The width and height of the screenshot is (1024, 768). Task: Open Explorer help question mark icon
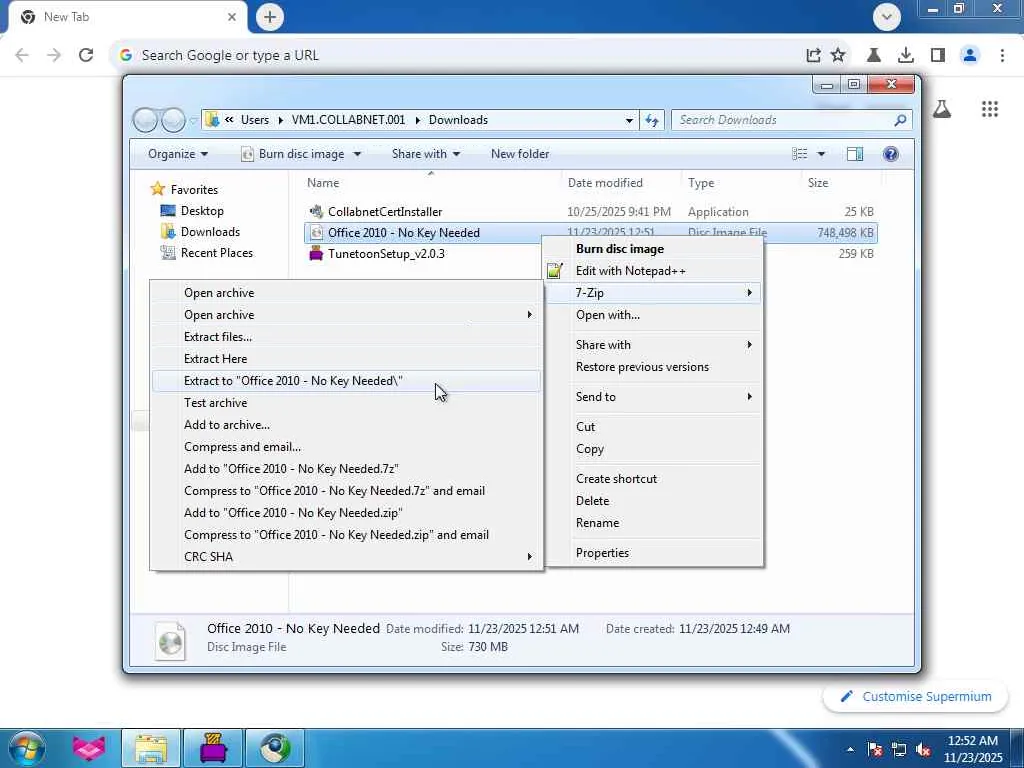point(890,154)
